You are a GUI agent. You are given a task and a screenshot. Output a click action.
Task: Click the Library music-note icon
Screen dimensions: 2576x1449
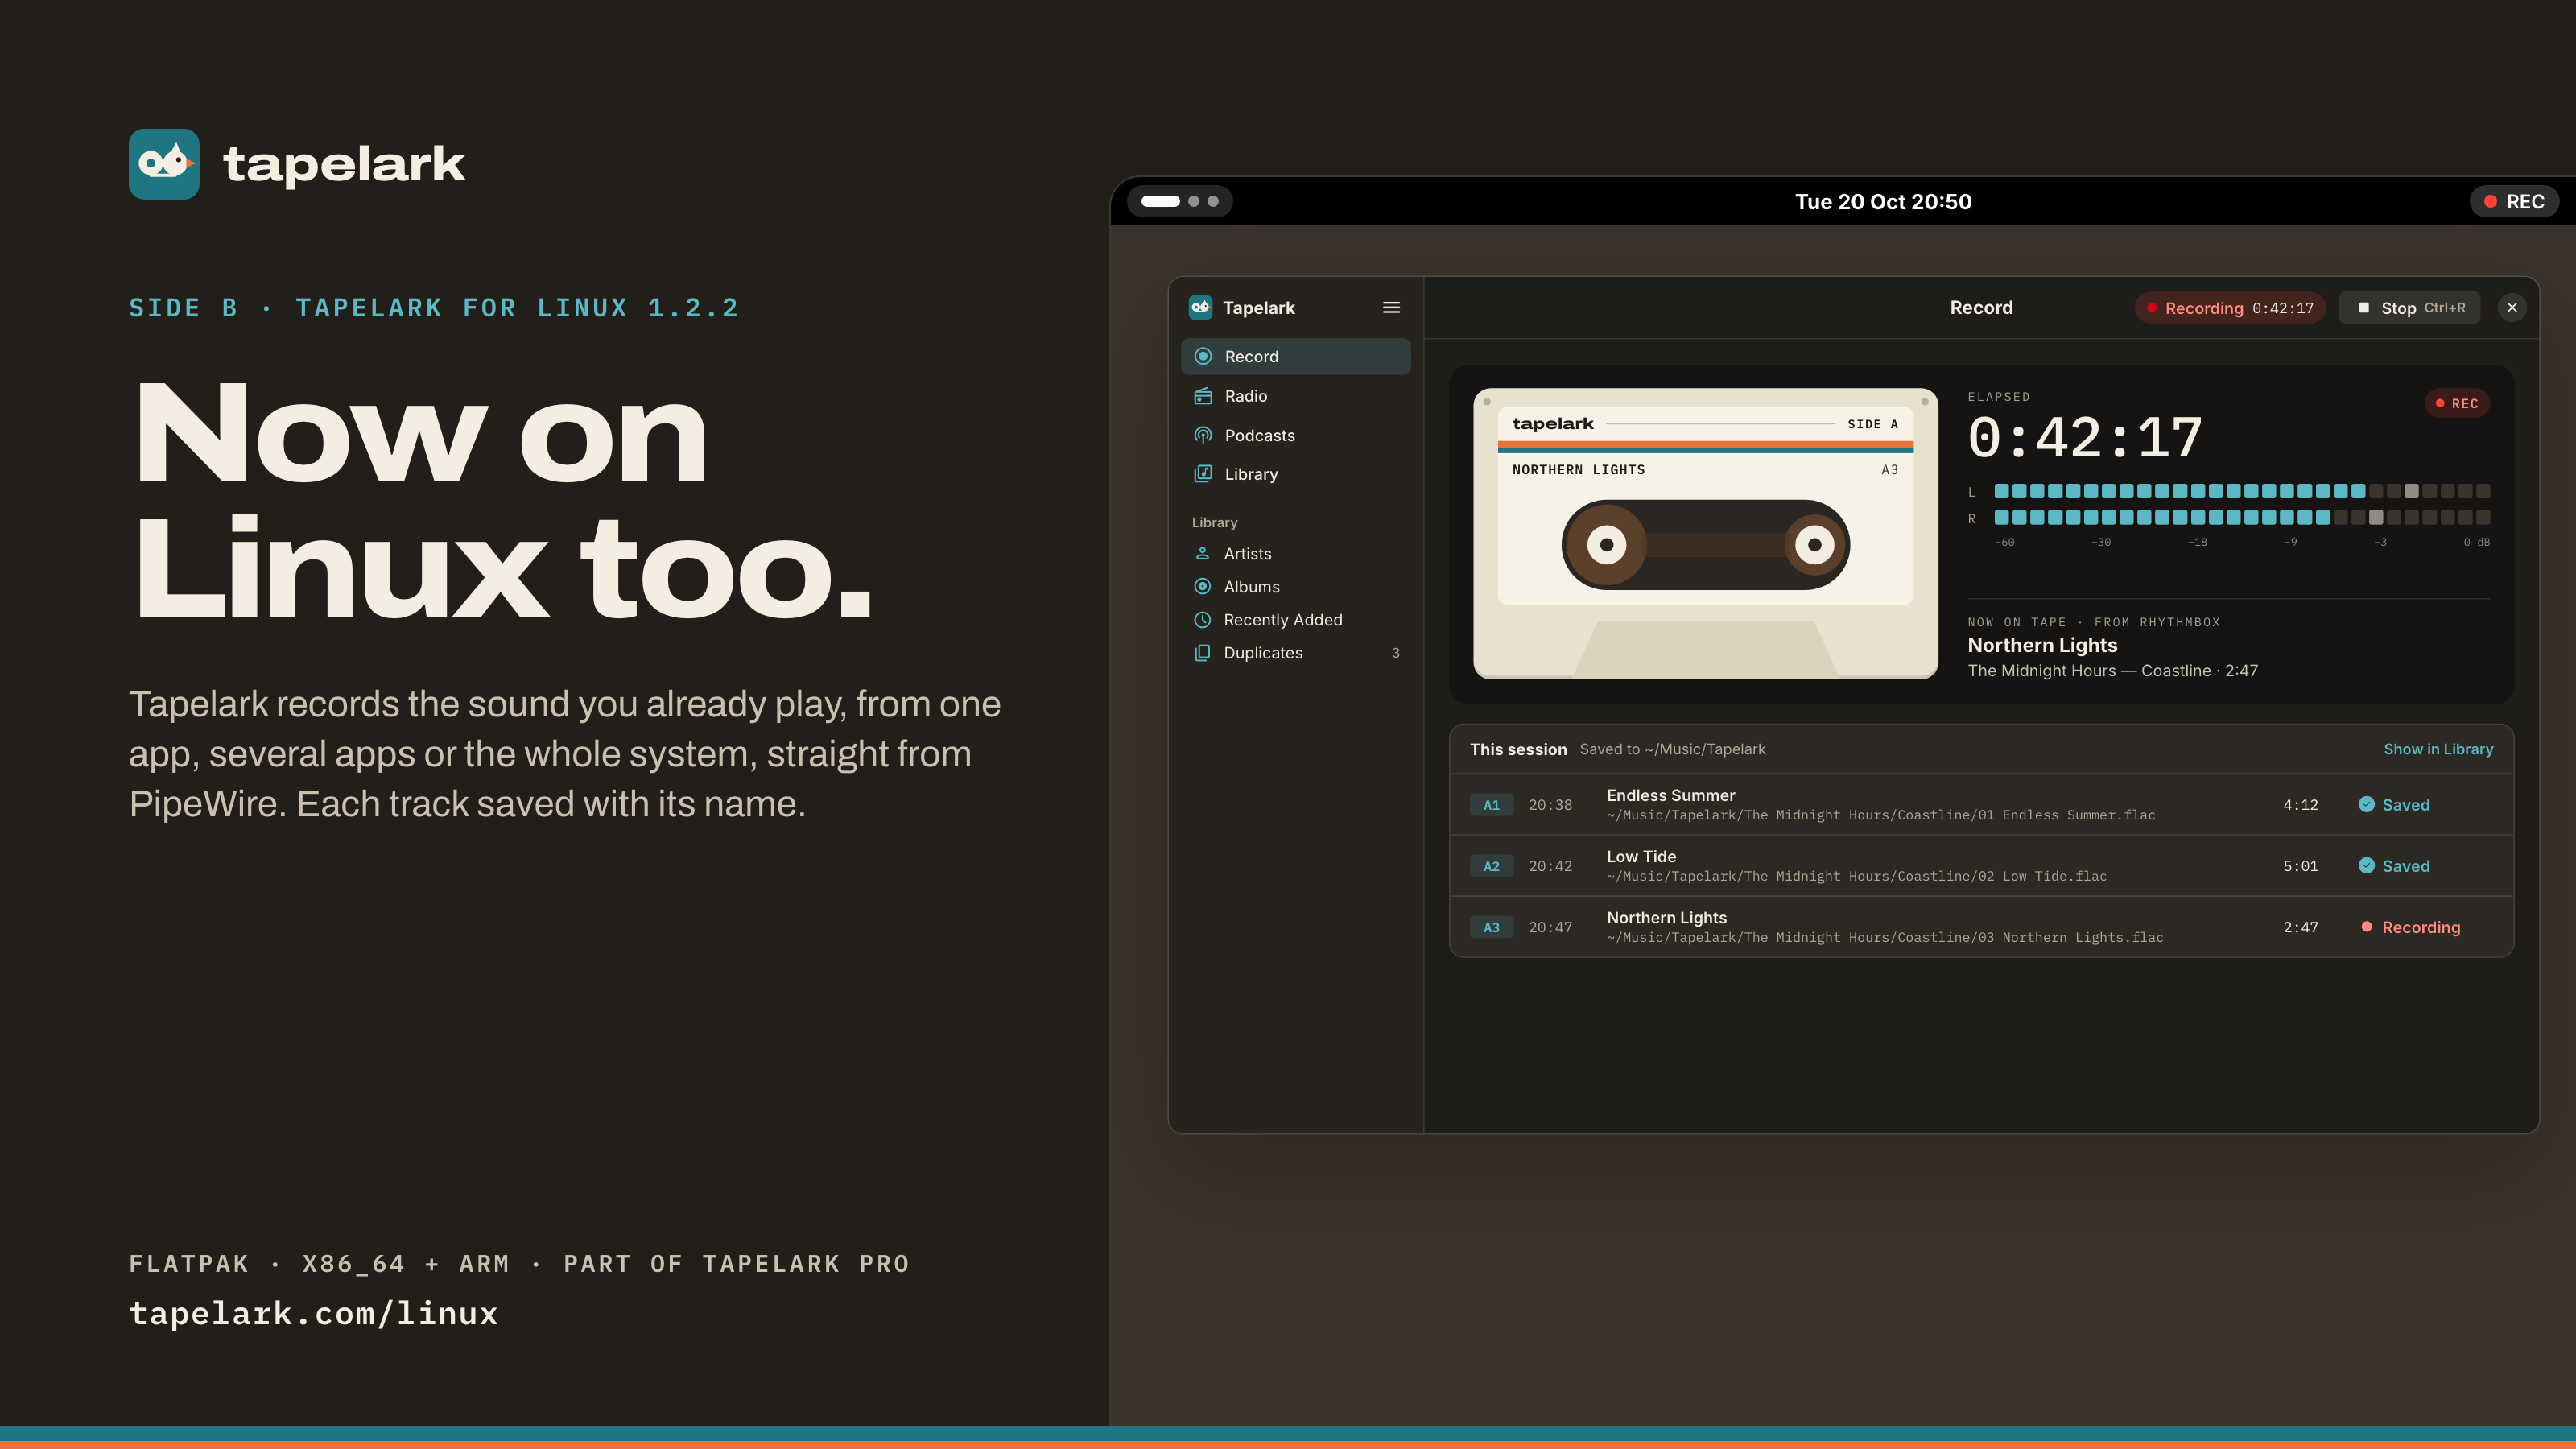point(1204,474)
